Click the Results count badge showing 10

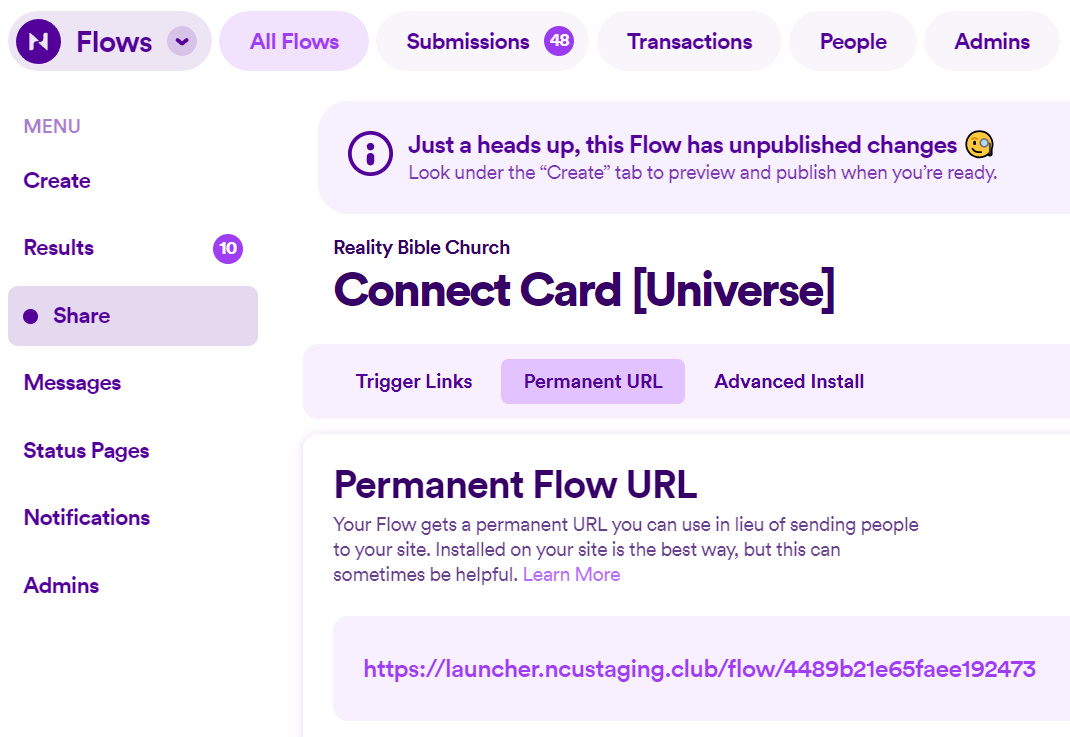(x=228, y=248)
